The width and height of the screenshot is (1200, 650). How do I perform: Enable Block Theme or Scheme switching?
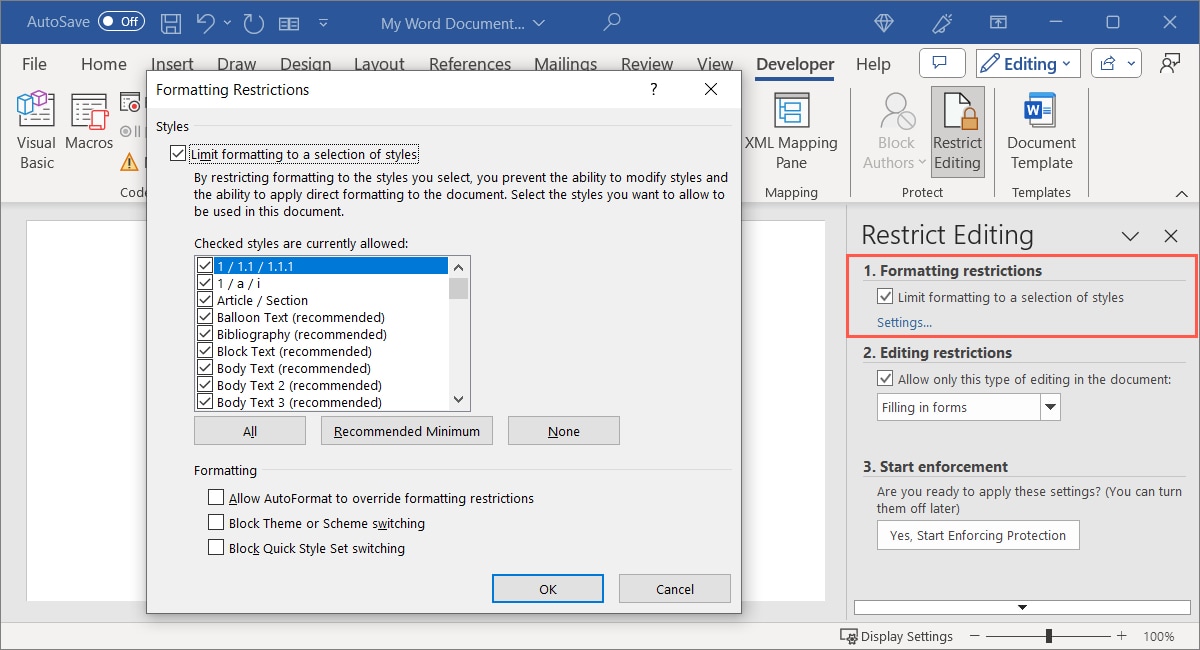(216, 523)
